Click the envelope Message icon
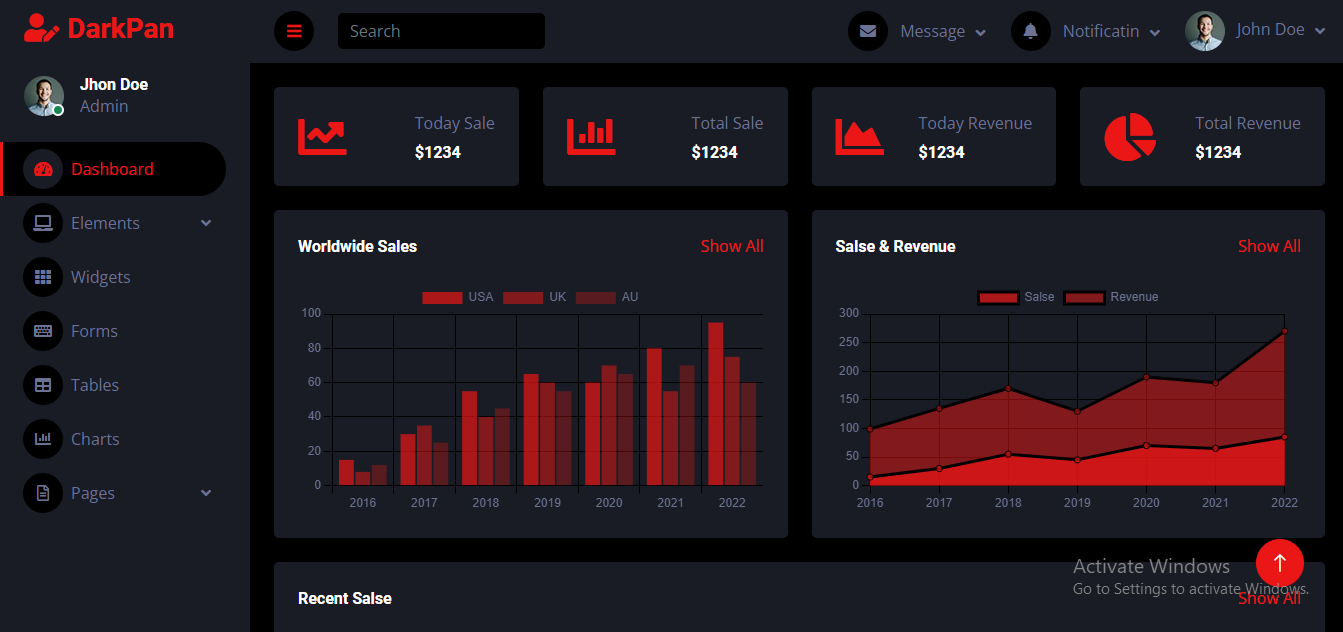The width and height of the screenshot is (1343, 632). (868, 31)
